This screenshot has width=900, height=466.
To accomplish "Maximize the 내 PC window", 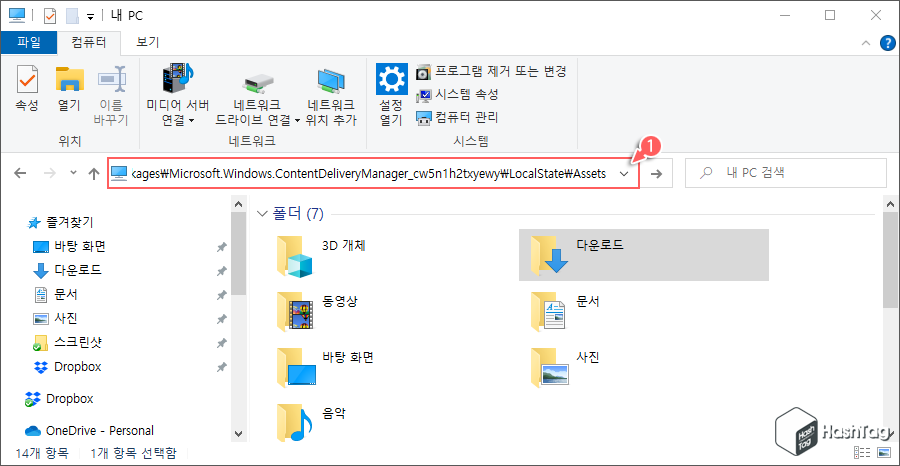I will [x=830, y=15].
